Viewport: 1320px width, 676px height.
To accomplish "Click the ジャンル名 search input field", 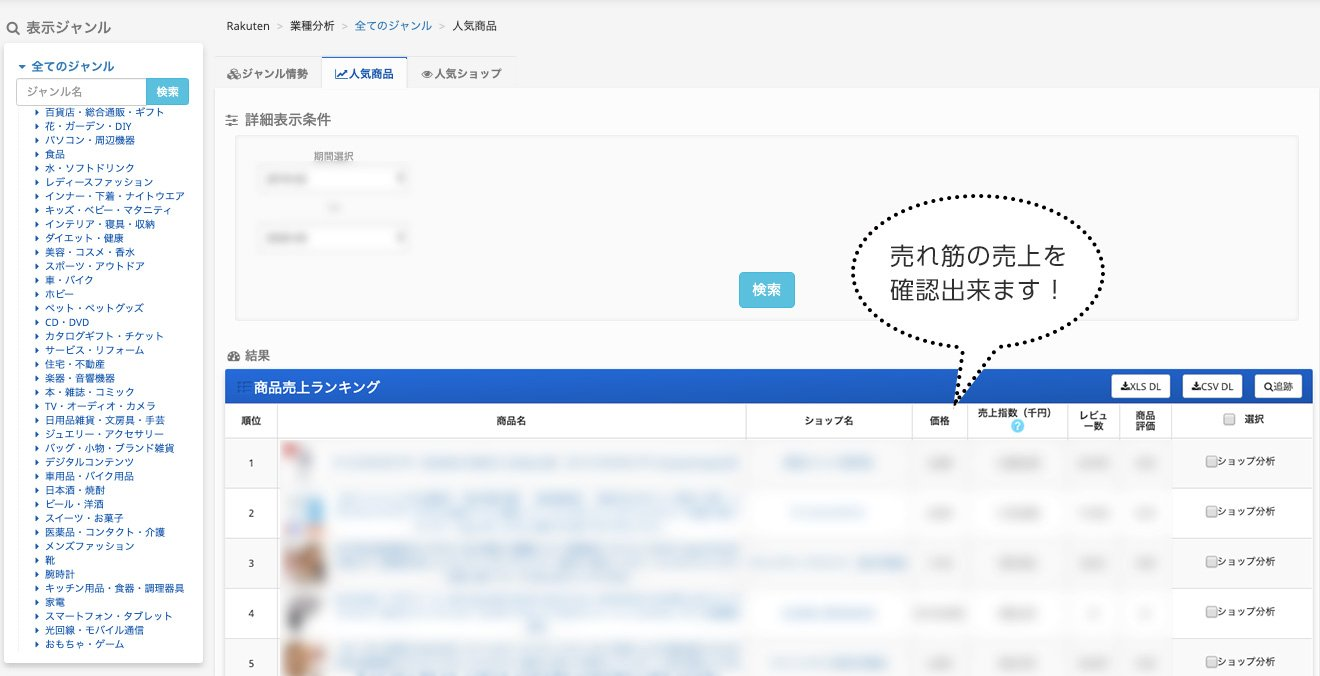I will click(x=81, y=92).
